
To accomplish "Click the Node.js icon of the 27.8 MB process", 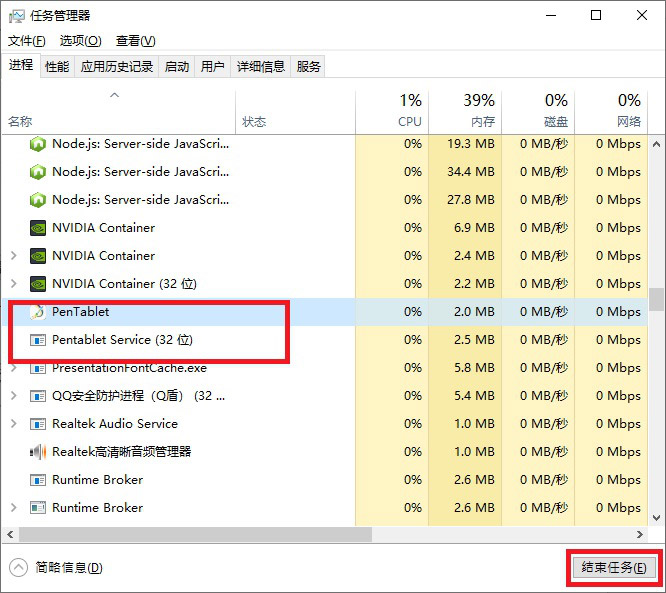I will coord(38,200).
